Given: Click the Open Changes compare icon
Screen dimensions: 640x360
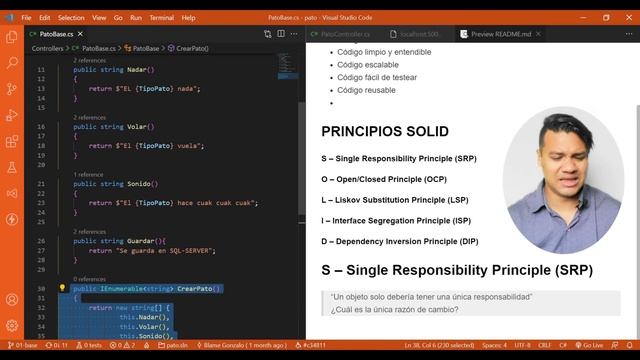Looking at the screenshot, I should (267, 34).
